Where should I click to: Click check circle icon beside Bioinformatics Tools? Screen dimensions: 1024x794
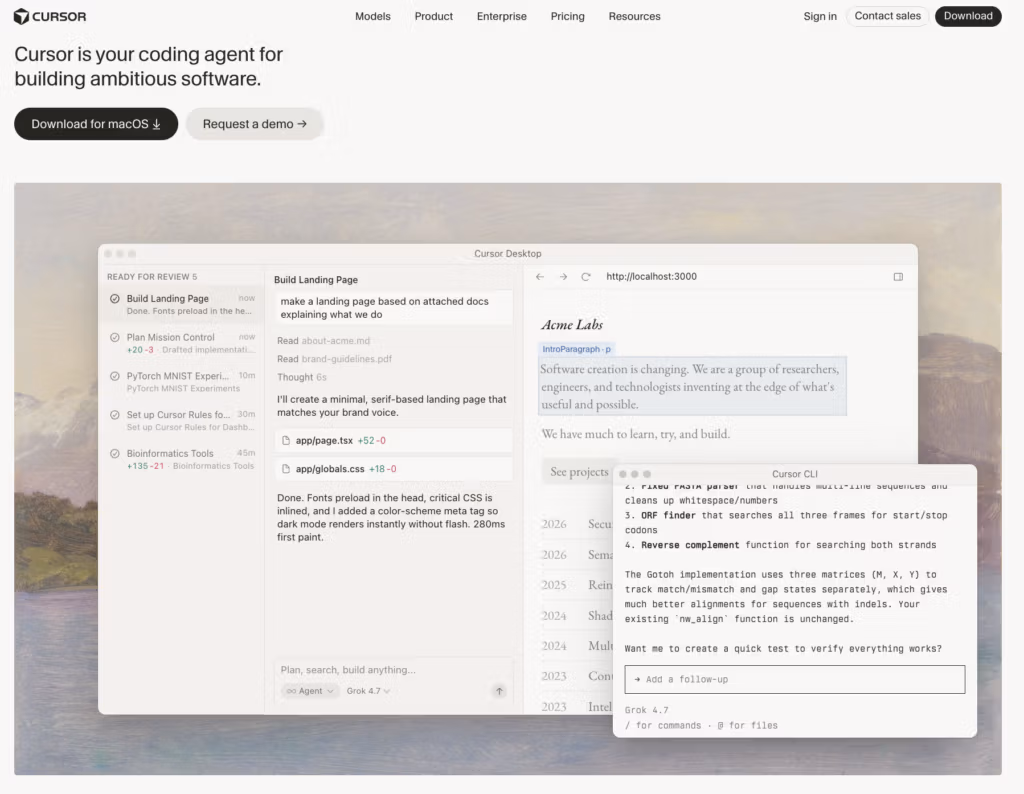115,453
